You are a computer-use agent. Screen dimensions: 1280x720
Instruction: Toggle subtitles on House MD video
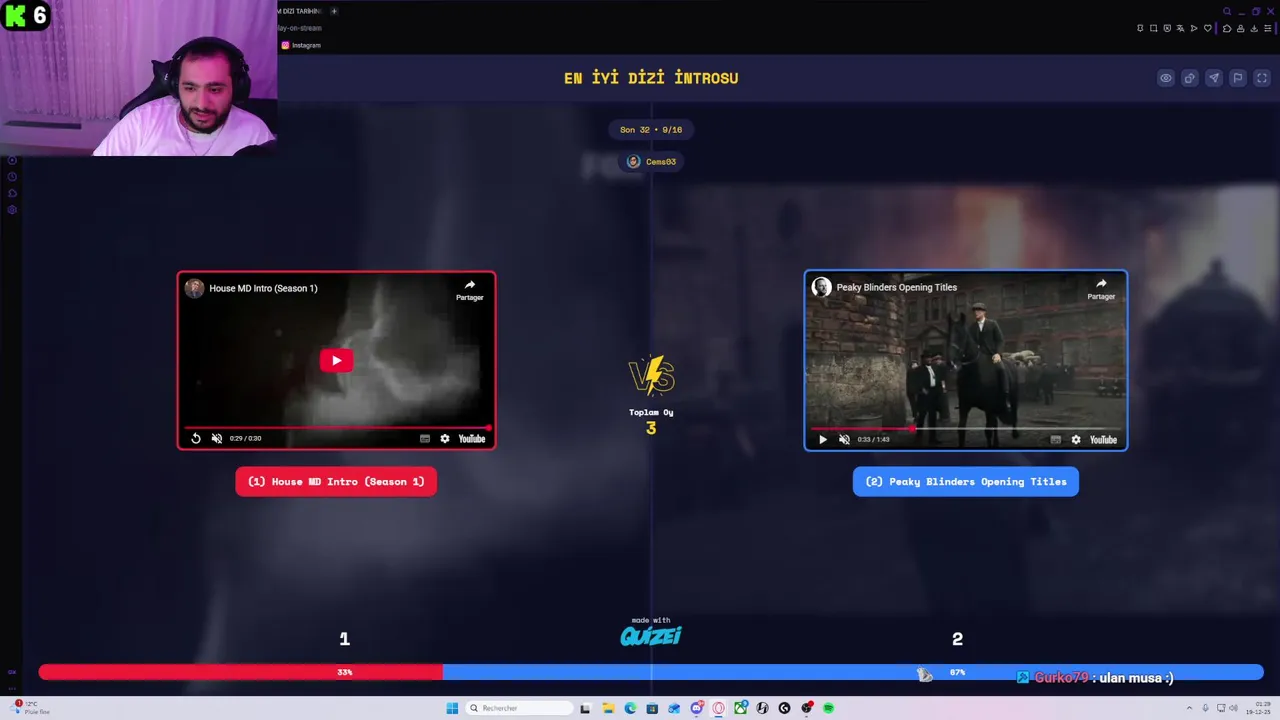tap(425, 439)
